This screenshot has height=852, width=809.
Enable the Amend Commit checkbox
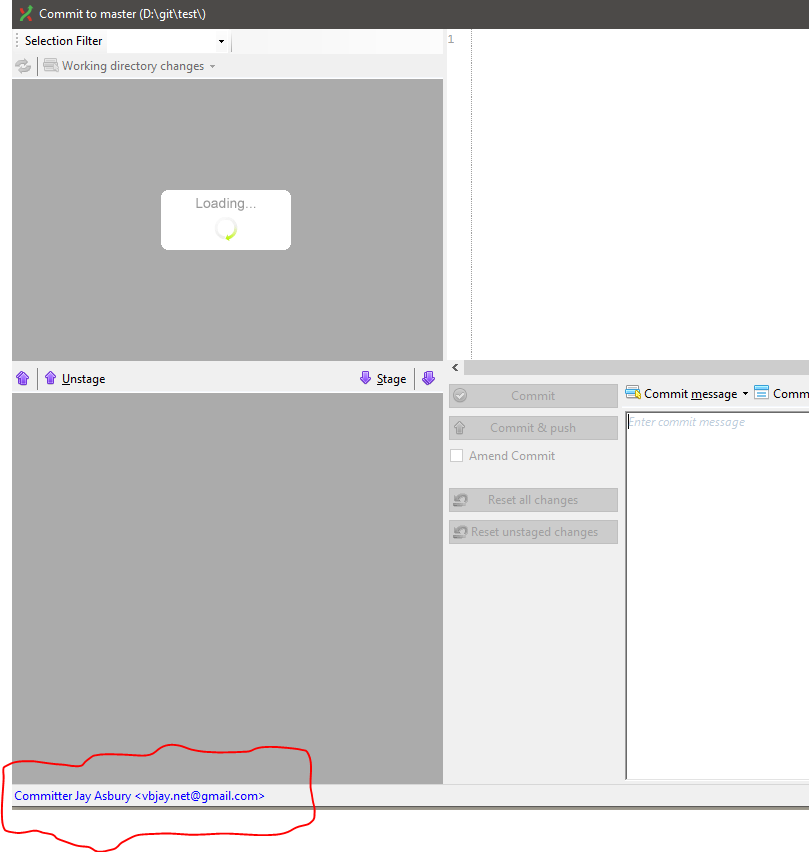pyautogui.click(x=456, y=455)
